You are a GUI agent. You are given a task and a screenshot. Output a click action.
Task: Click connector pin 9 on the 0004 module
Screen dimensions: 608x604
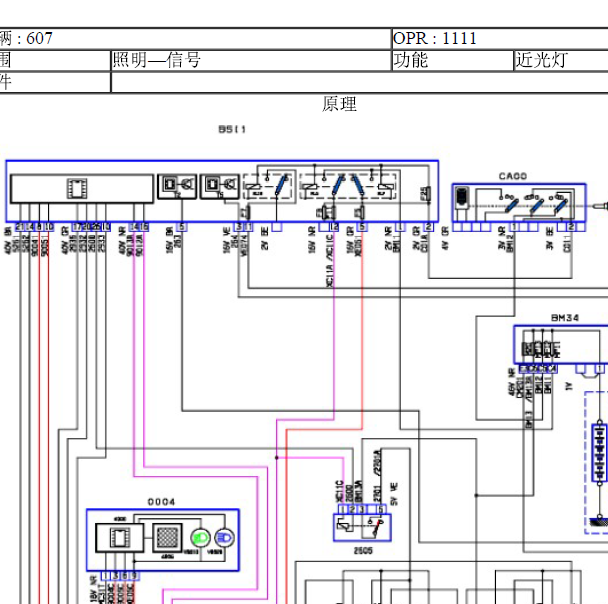(134, 576)
